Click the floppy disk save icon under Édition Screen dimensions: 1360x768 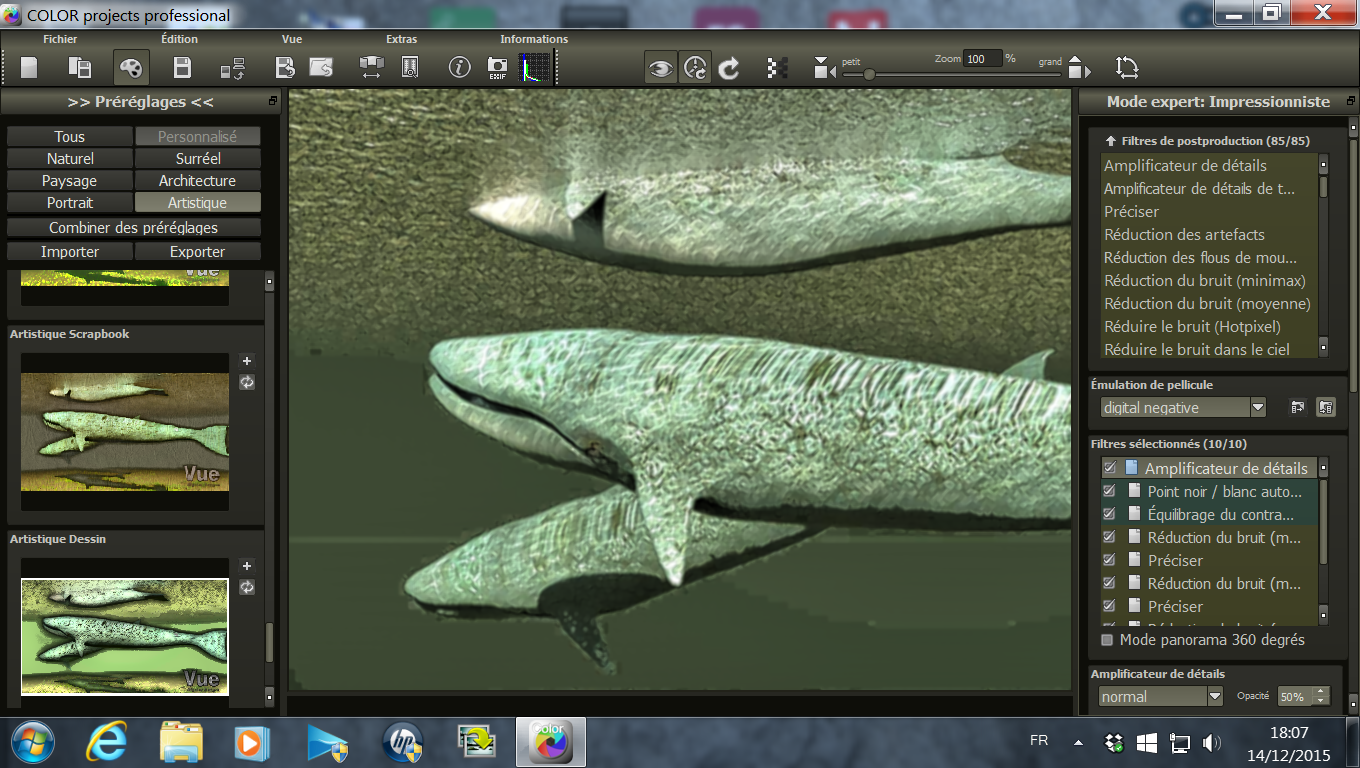point(182,67)
